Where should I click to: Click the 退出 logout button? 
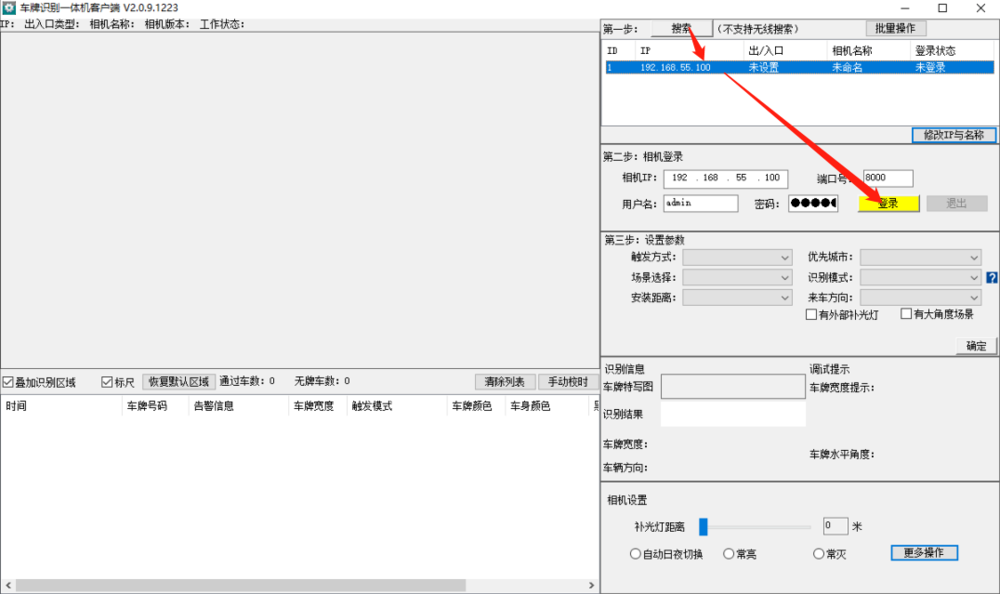coord(957,204)
